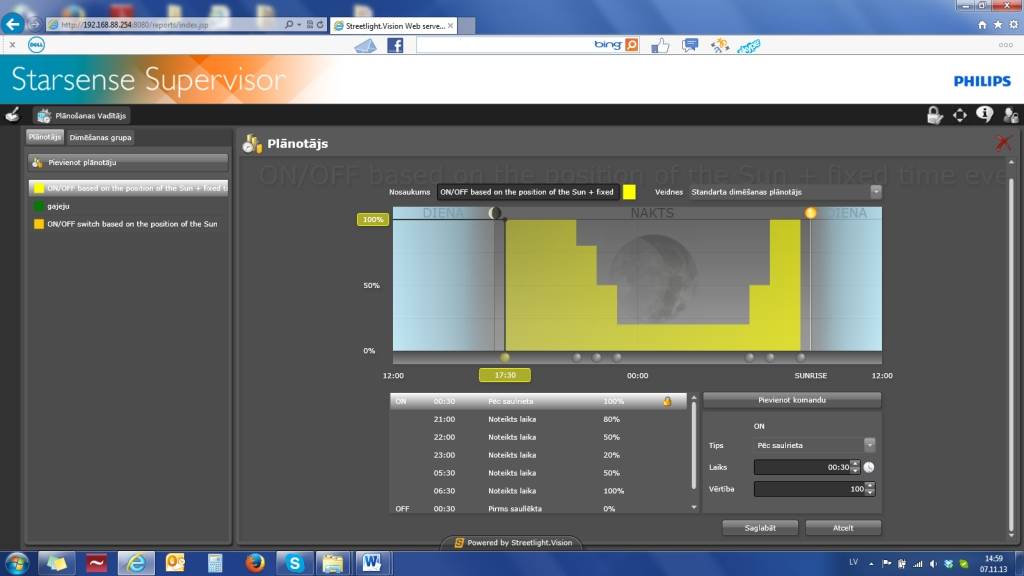
Task: Click the sunset moon marker on the chart
Action: coord(495,213)
